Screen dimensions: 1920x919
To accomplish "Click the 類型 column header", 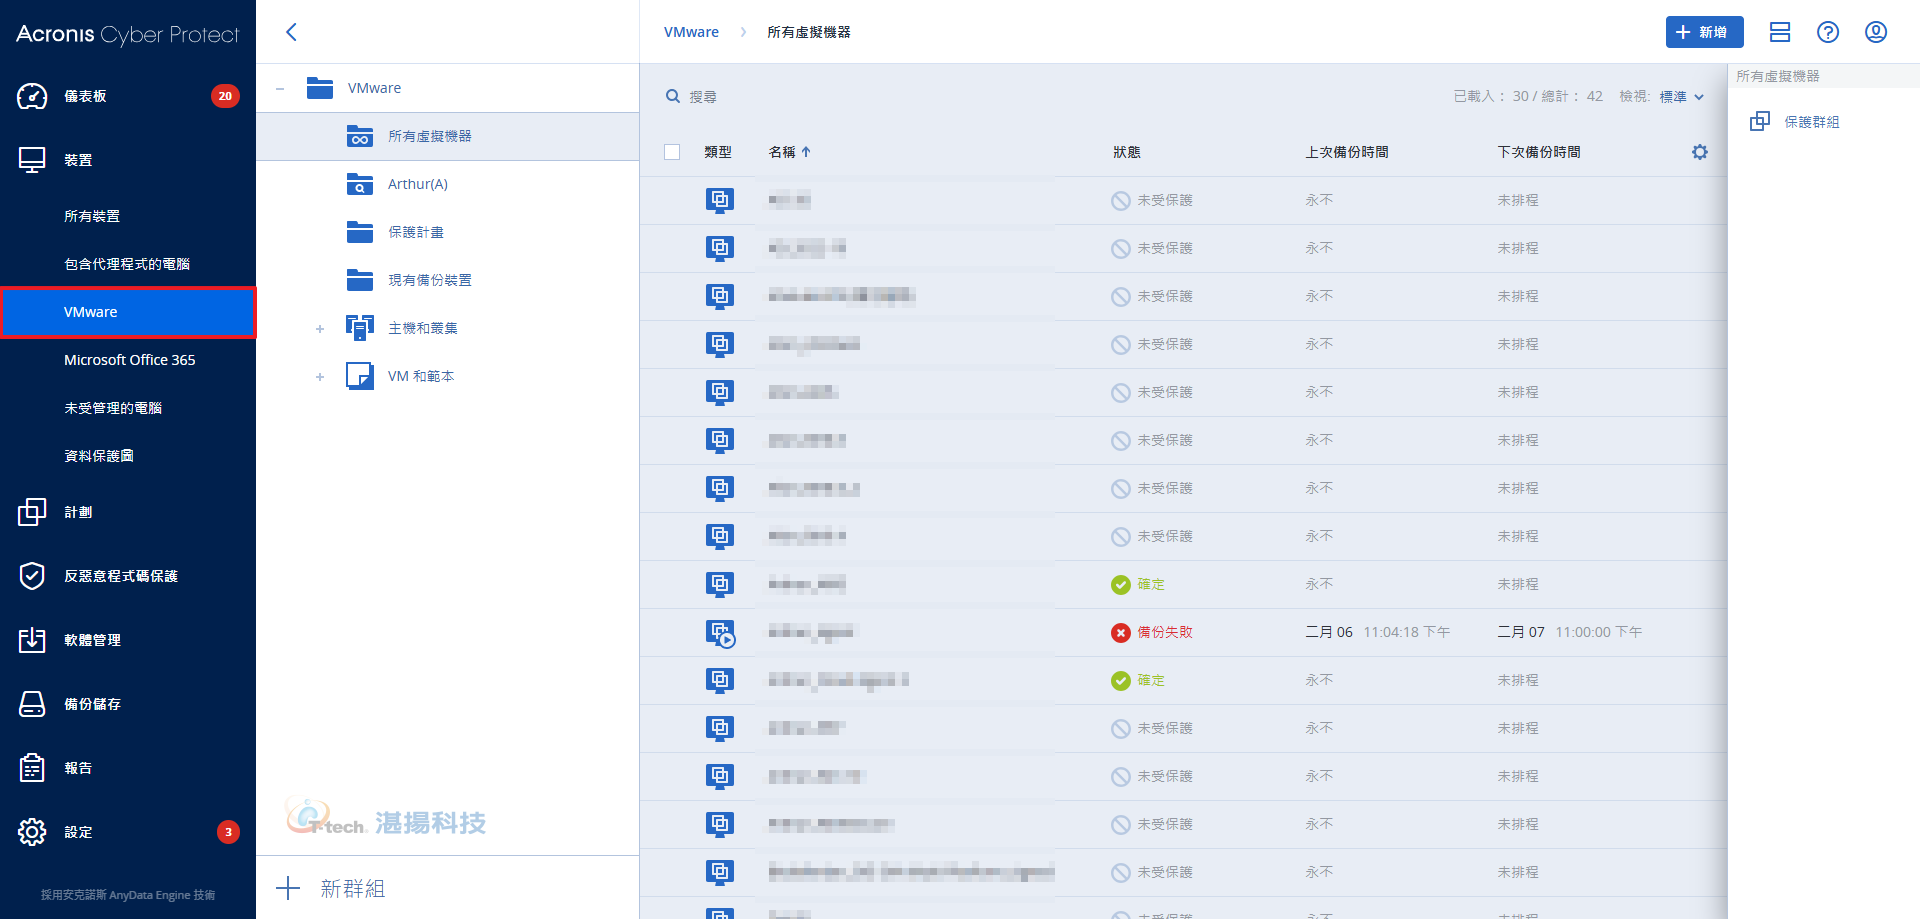I will click(718, 152).
